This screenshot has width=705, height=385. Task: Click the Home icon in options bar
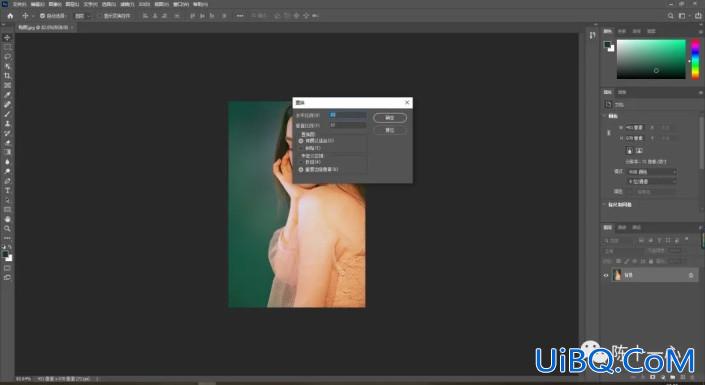click(x=10, y=16)
